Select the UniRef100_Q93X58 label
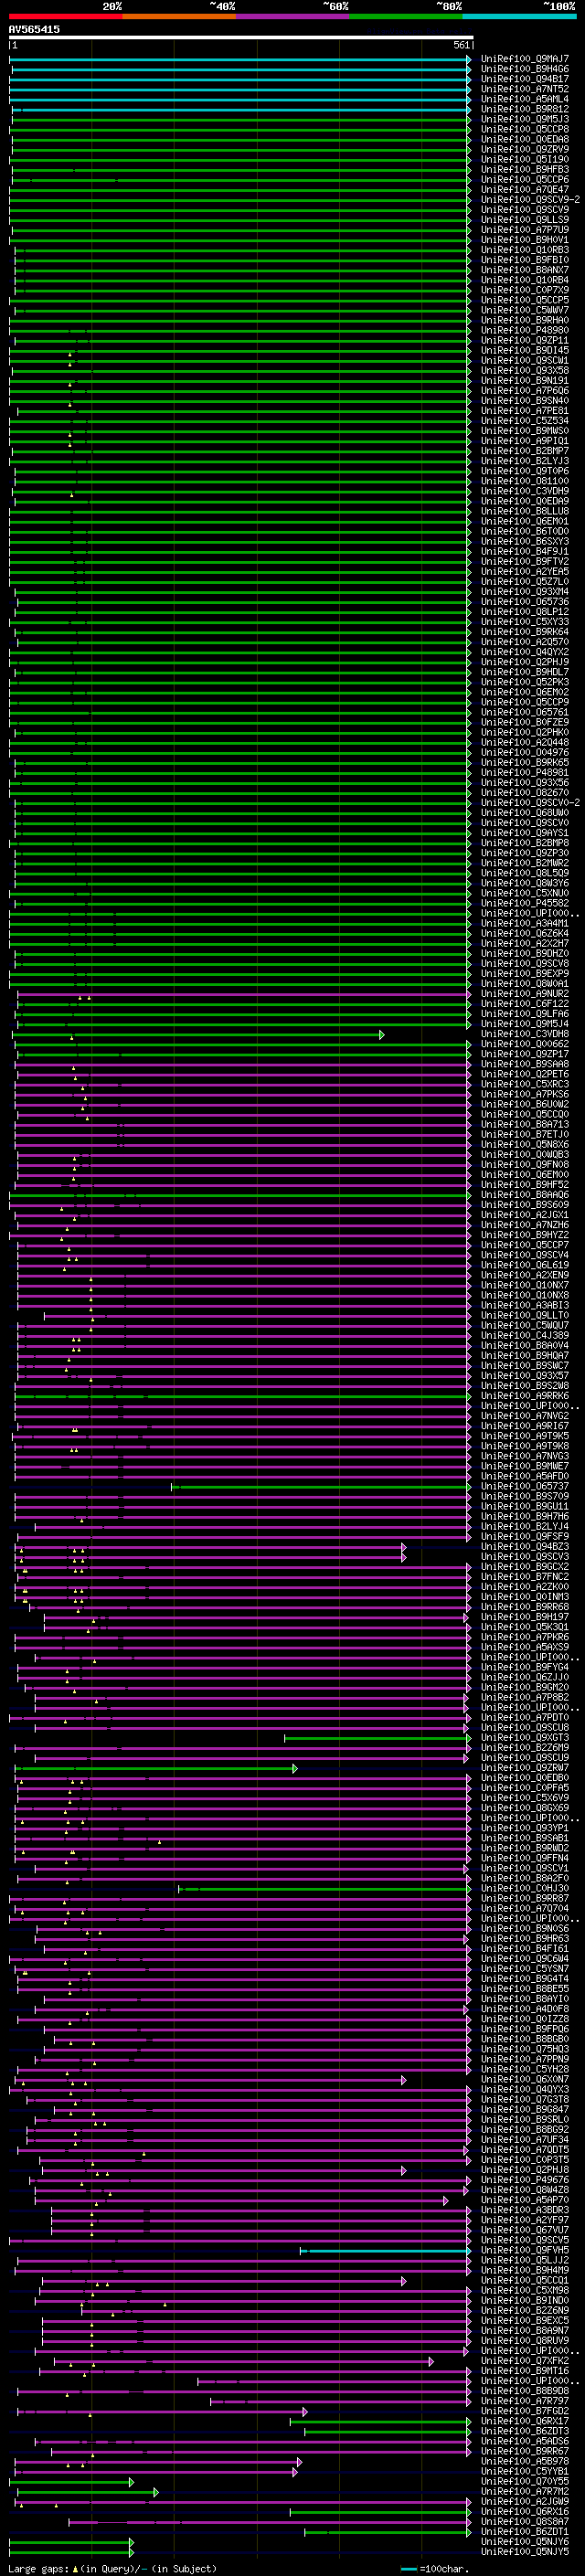585x2576 pixels. click(x=524, y=370)
